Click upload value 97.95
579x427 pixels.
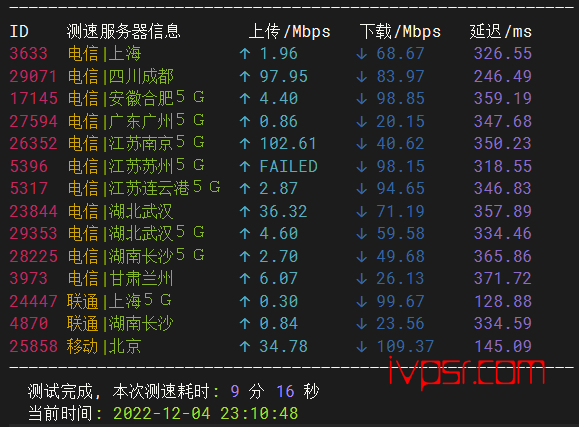coord(283,76)
